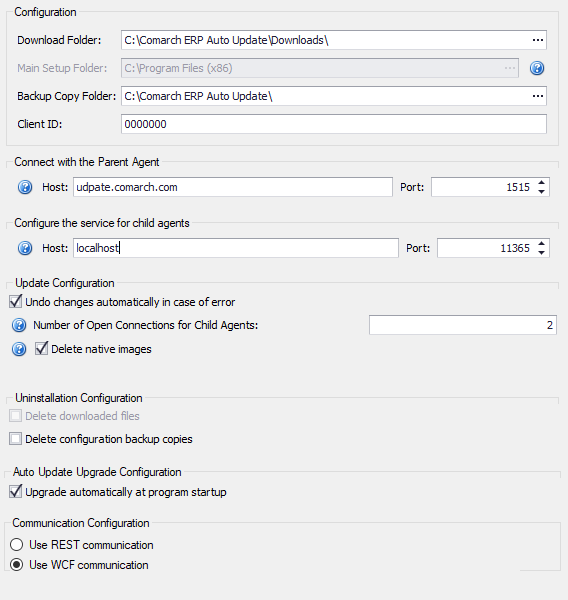Select Use WCF communication option

(x=16, y=565)
